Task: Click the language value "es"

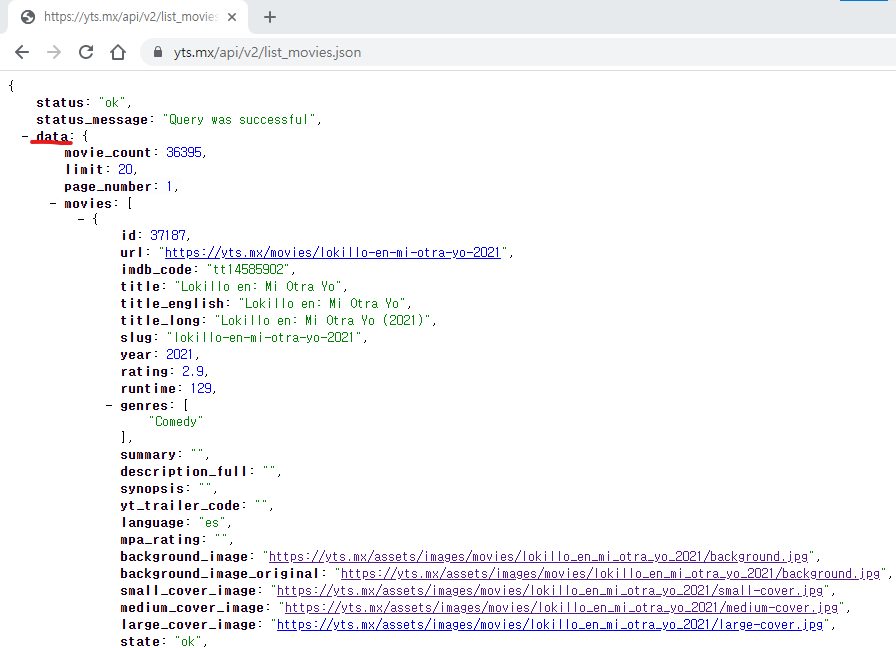Action: tap(212, 523)
